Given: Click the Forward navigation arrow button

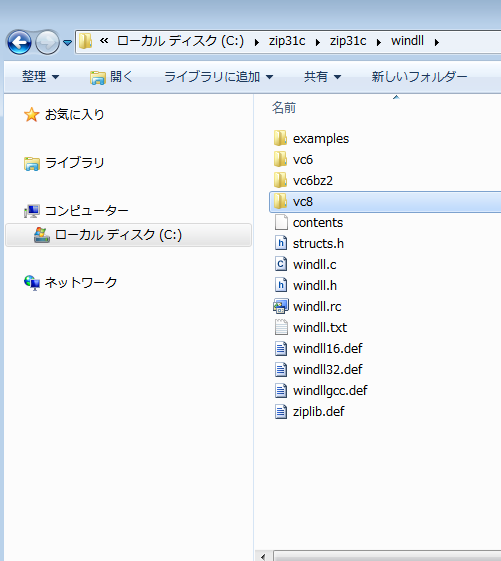Looking at the screenshot, I should (48, 43).
